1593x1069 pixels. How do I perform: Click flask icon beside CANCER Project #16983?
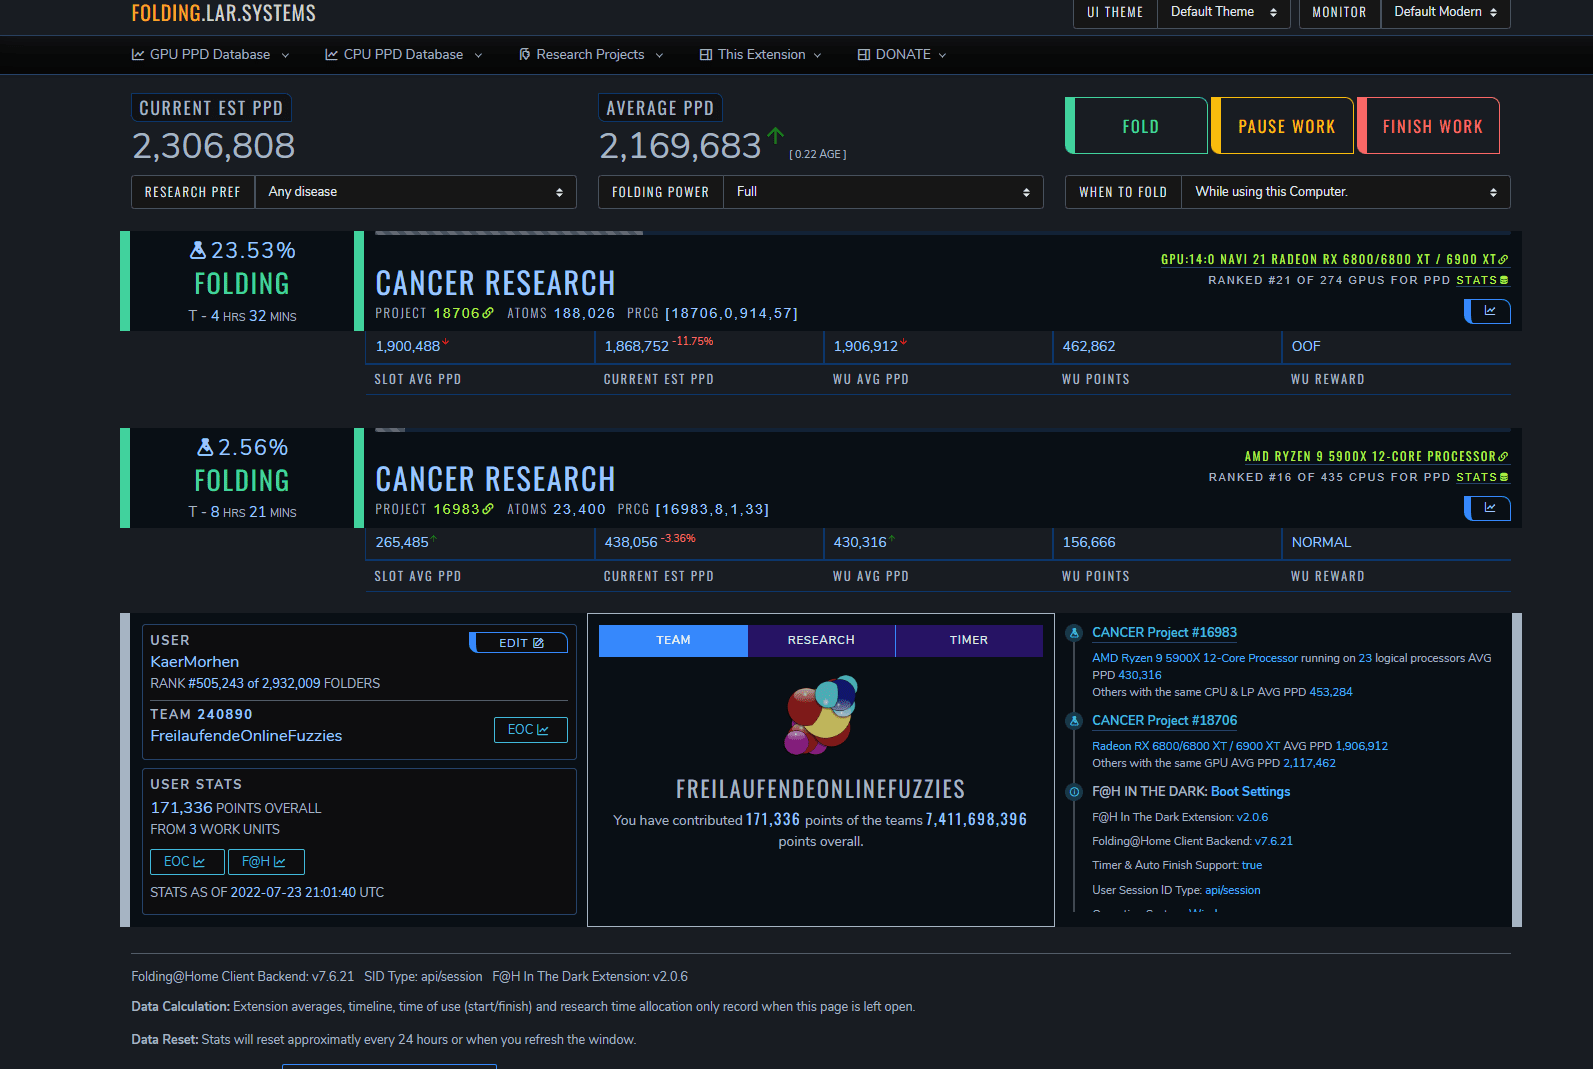pos(1074,633)
